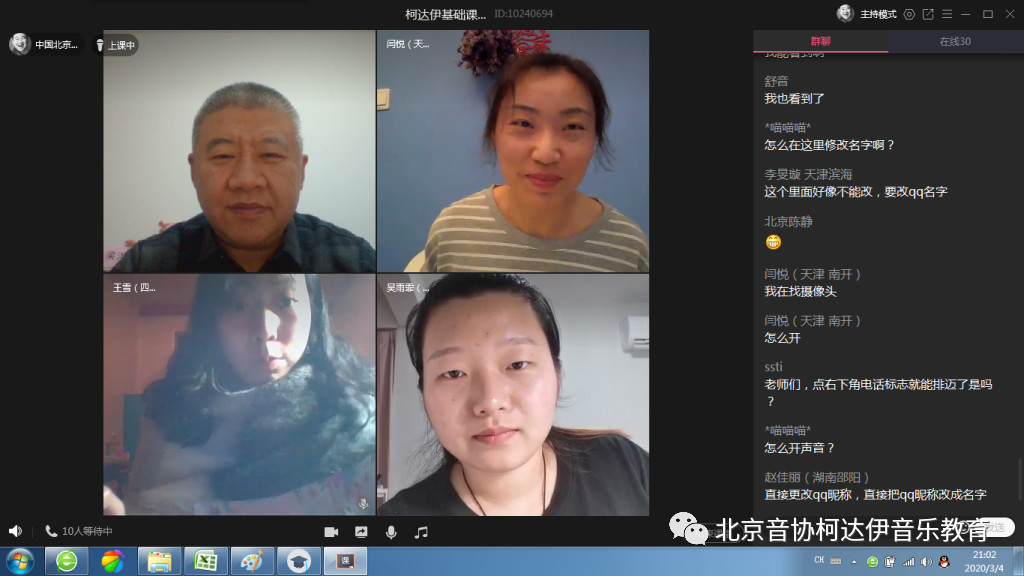The height and width of the screenshot is (576, 1024).
Task: Open the green 360 browser from taskbar
Action: (x=67, y=562)
